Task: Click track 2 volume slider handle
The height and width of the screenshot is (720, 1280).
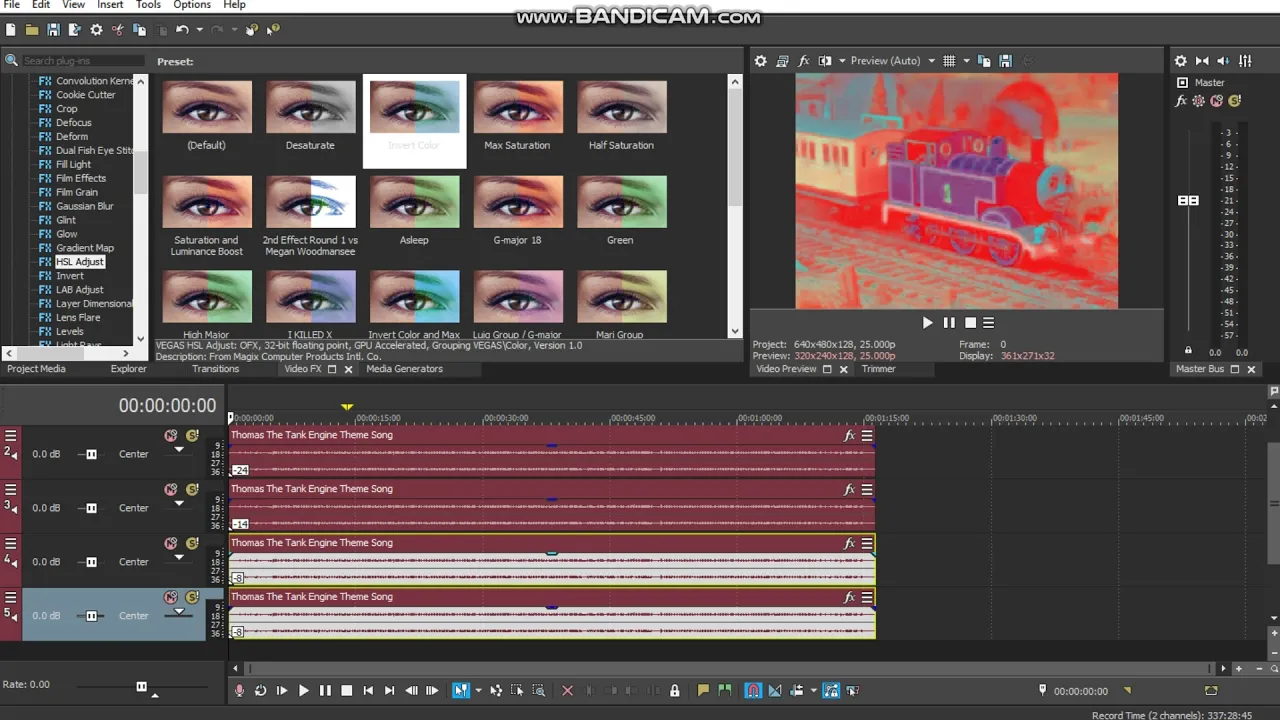Action: coord(91,454)
